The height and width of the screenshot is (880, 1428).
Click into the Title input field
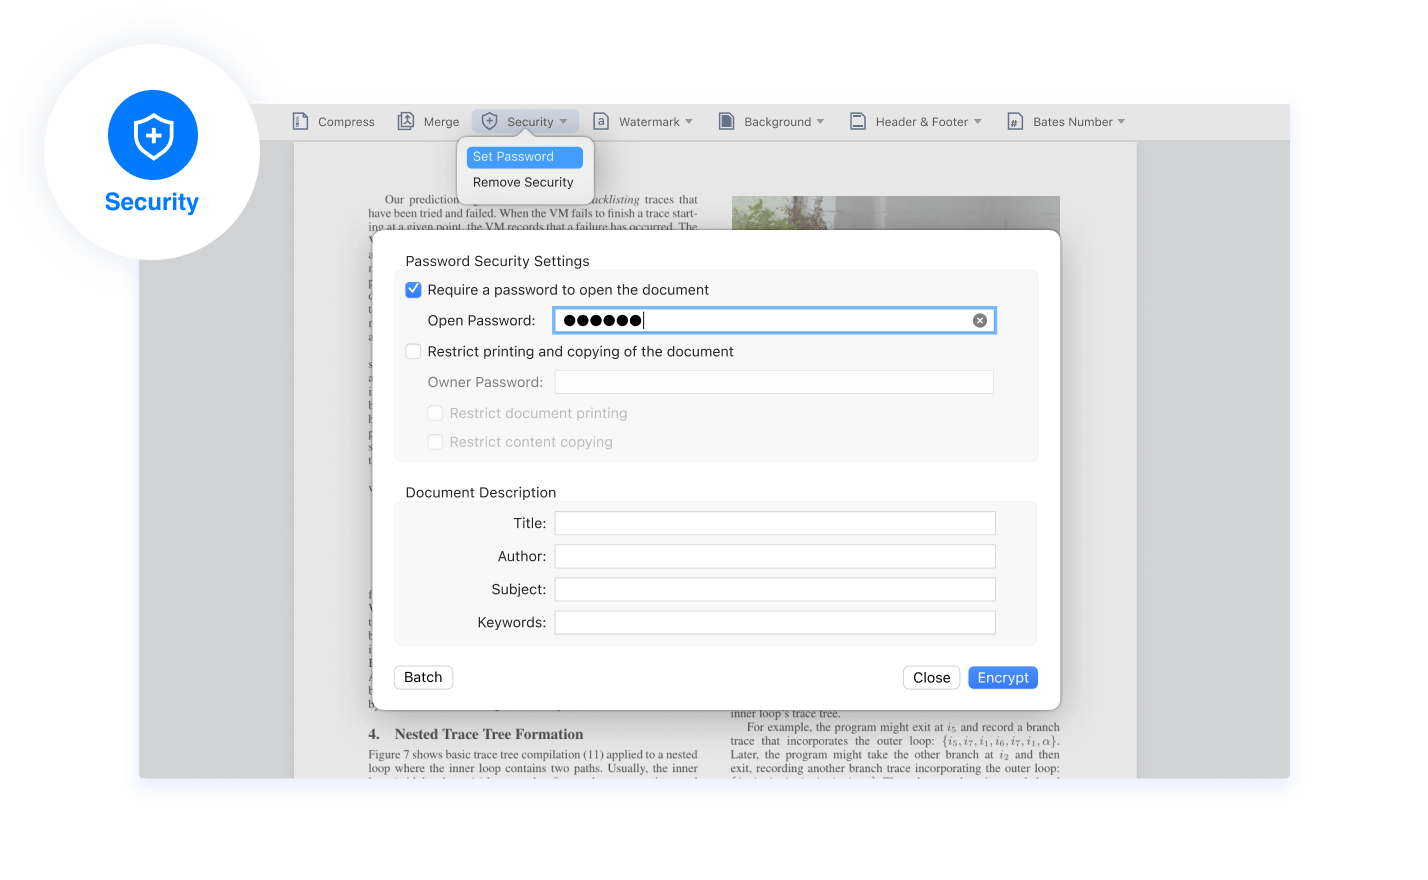[775, 523]
